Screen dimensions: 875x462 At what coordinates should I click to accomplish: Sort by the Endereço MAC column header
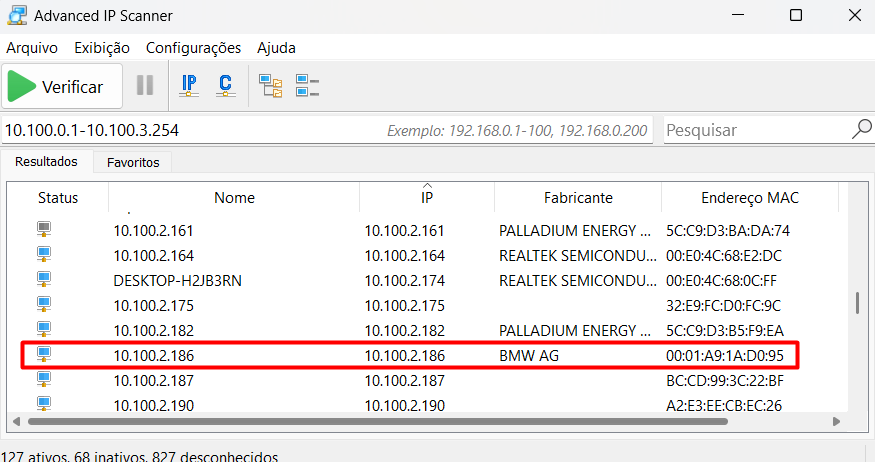point(750,198)
